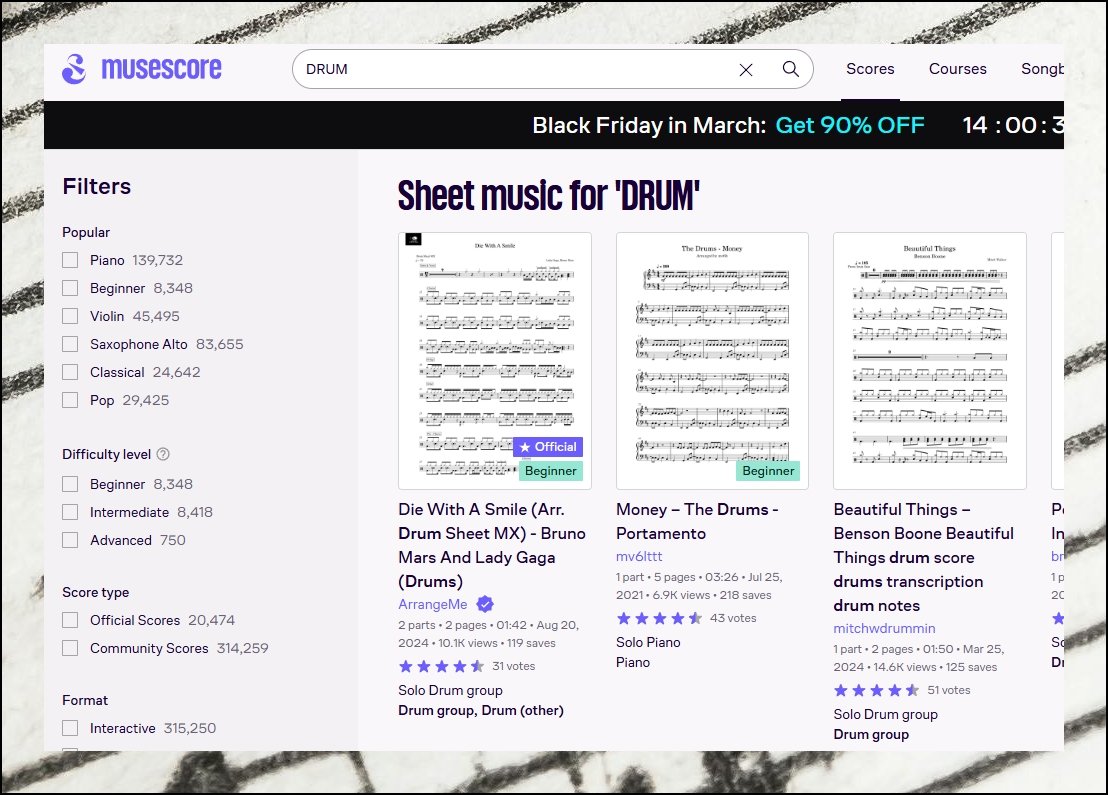The width and height of the screenshot is (1108, 795).
Task: Click ArrangeMe verified badge icon
Action: 485,604
